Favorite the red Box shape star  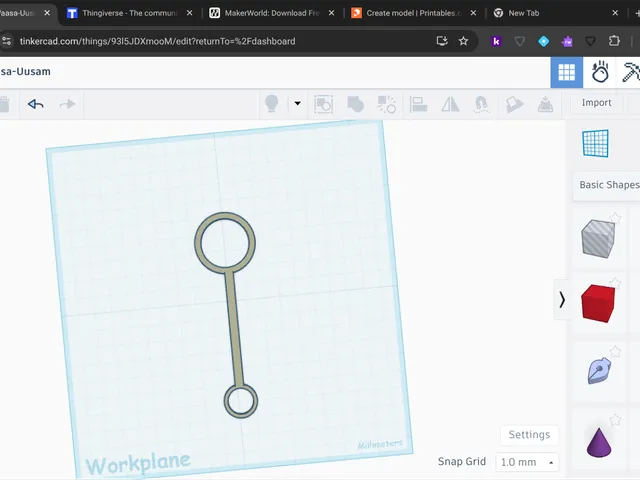(616, 283)
